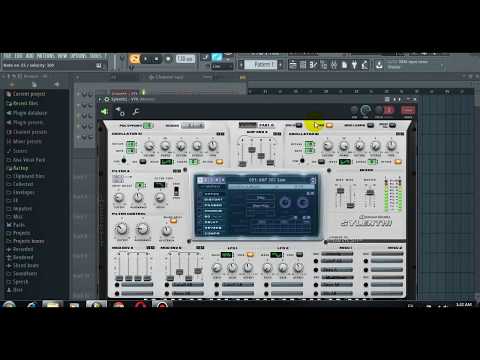
Task: Toggle Oscillator A1 invert button
Action: [x=143, y=162]
